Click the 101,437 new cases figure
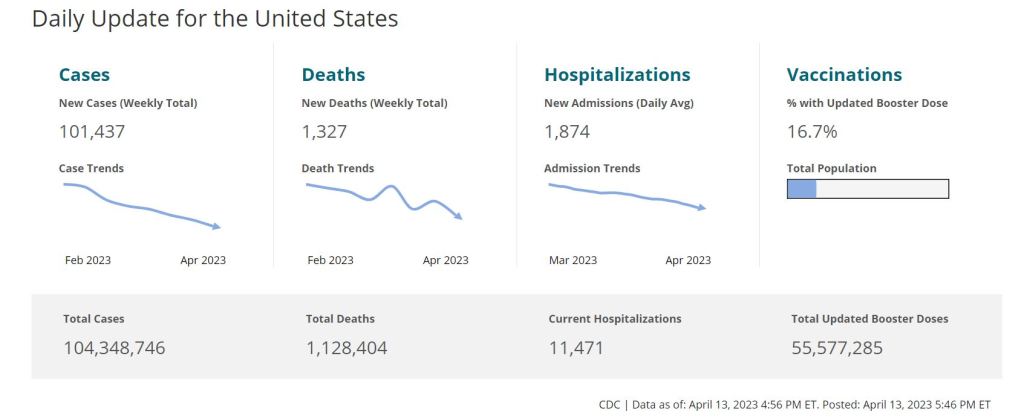The height and width of the screenshot is (420, 1024). point(92,131)
